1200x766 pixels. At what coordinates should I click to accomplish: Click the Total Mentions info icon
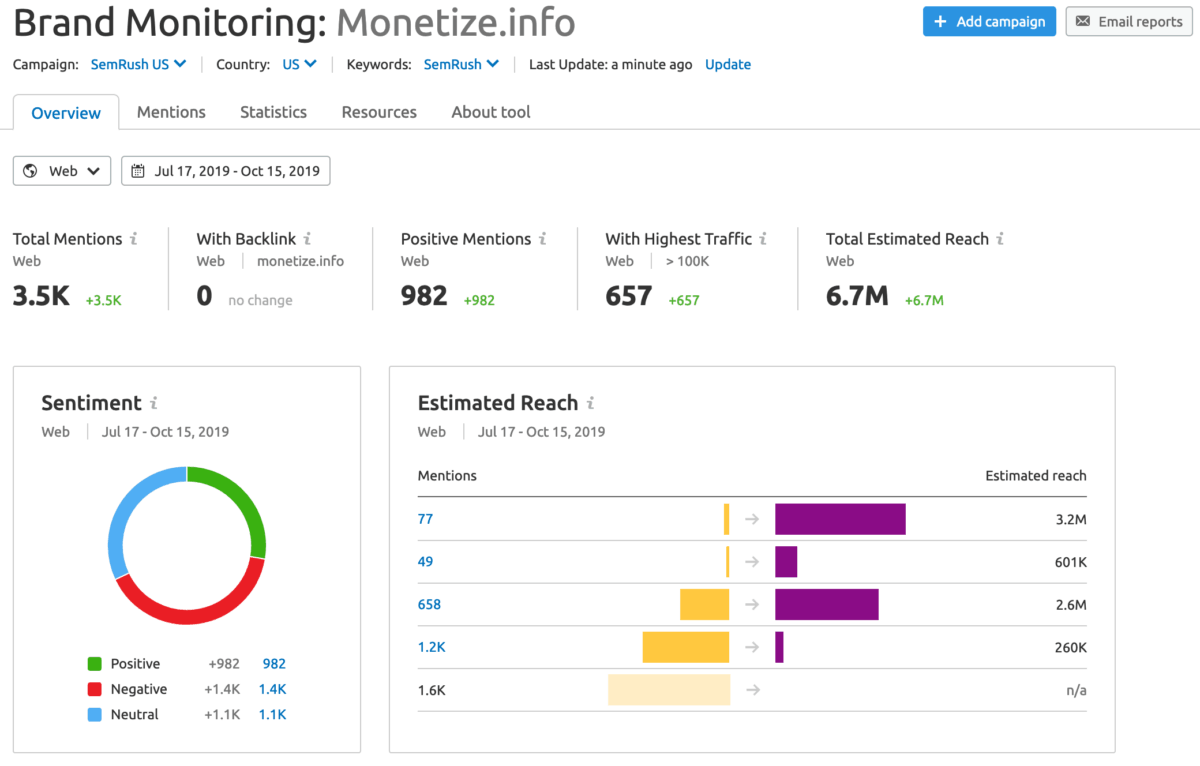[x=134, y=239]
